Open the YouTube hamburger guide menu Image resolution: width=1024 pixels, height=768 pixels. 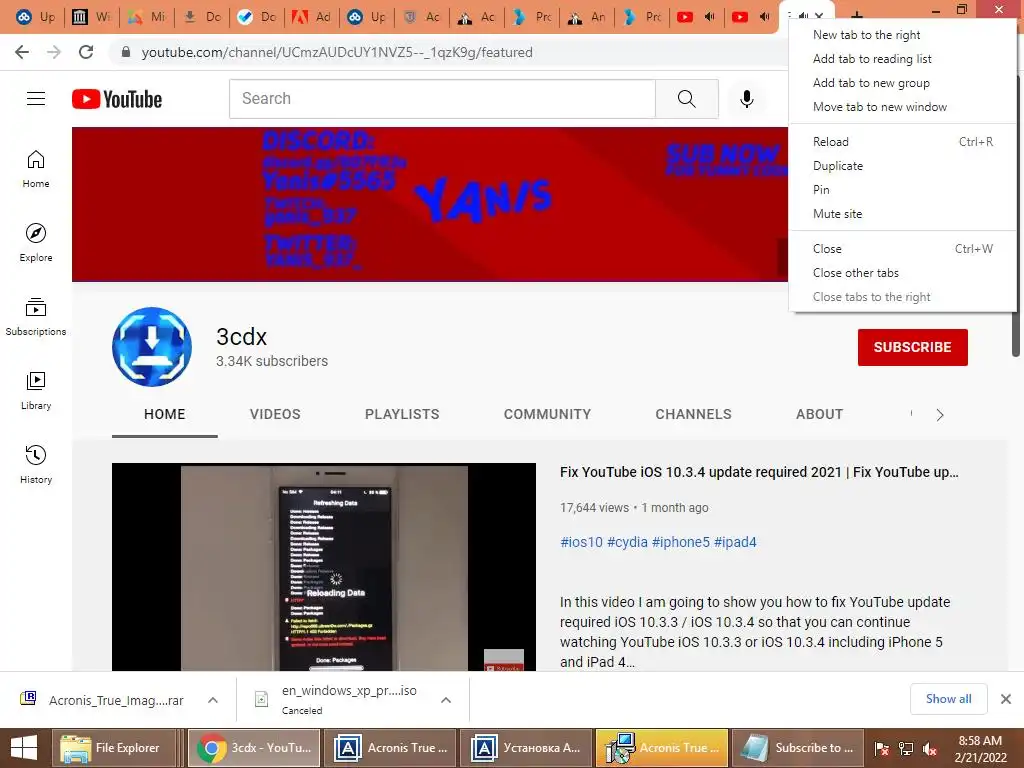(36, 99)
